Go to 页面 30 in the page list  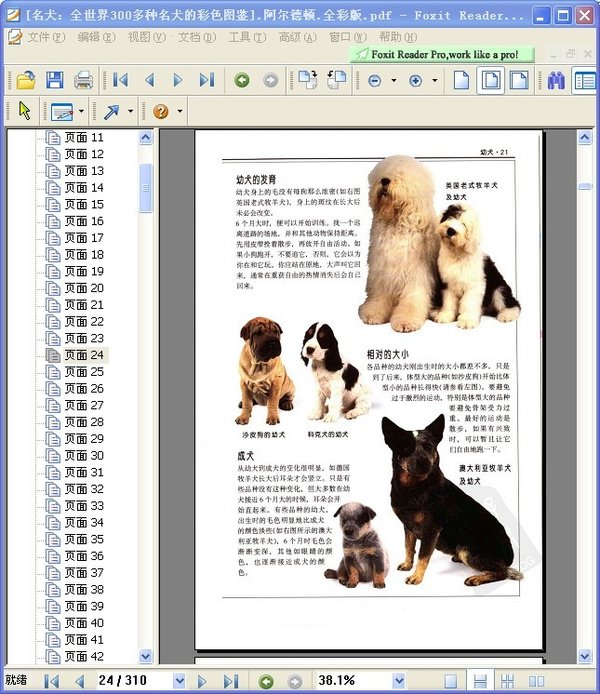pos(83,455)
